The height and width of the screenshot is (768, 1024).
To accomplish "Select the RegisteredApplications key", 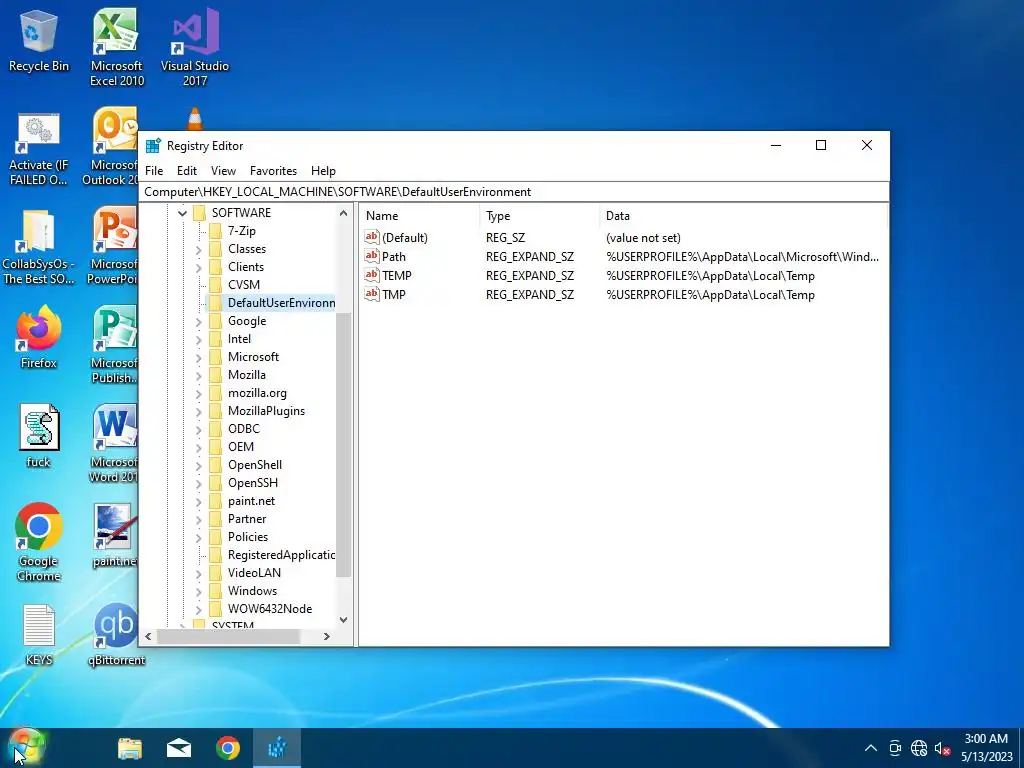I will [281, 555].
